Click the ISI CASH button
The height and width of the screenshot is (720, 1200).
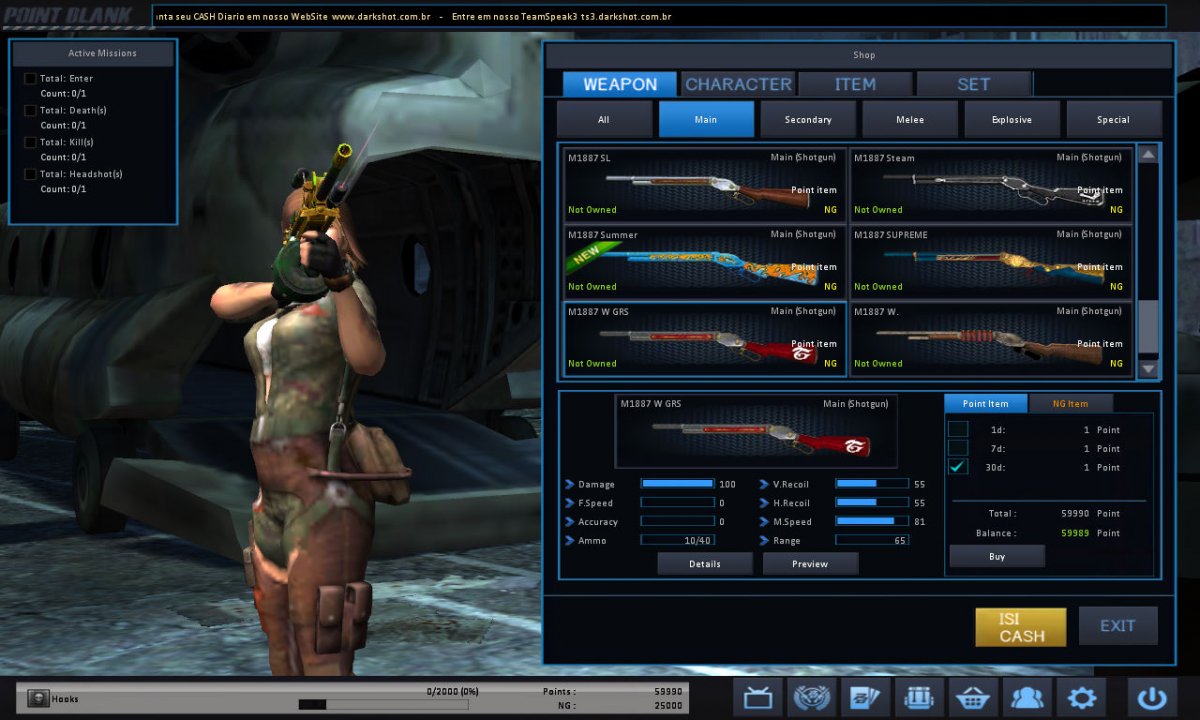(x=1021, y=627)
